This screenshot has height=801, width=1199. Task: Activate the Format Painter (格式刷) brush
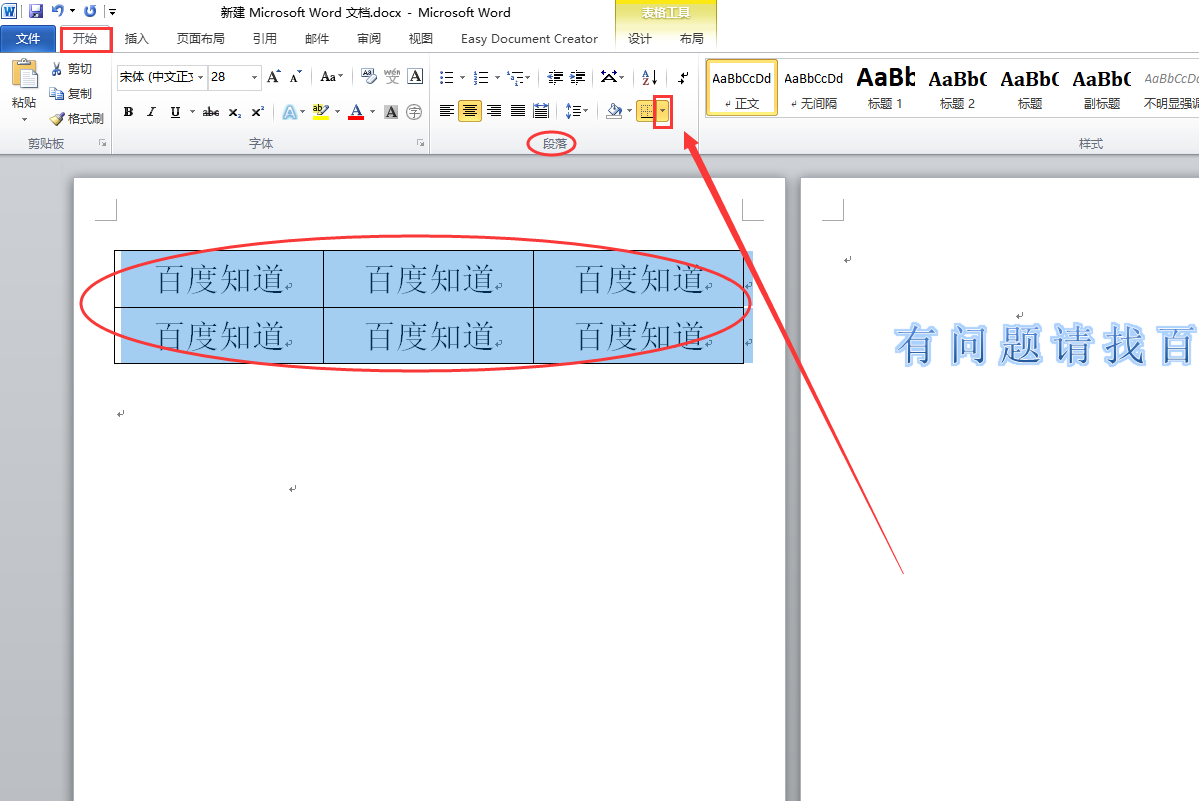coord(76,118)
